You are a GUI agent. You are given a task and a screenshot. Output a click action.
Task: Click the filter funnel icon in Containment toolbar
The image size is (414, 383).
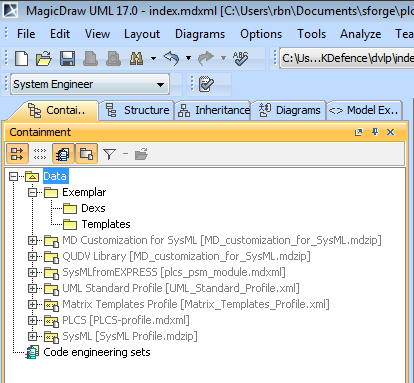(x=109, y=154)
